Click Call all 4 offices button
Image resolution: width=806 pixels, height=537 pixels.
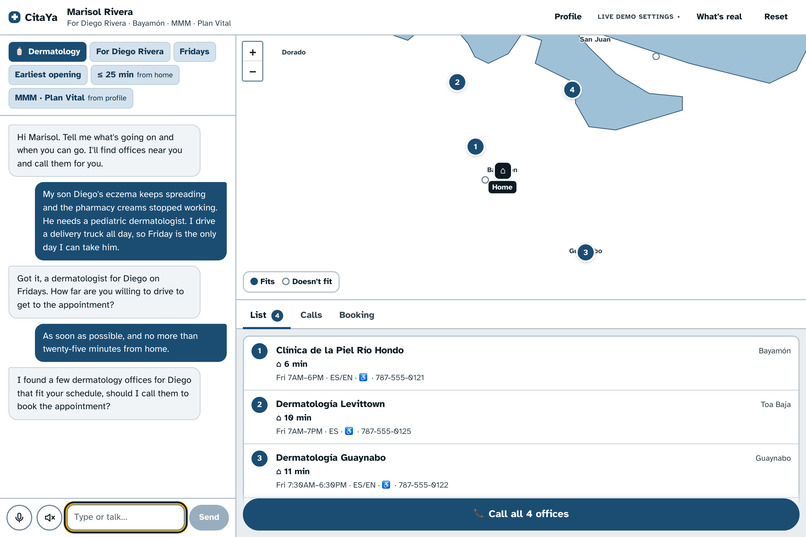pyautogui.click(x=521, y=514)
